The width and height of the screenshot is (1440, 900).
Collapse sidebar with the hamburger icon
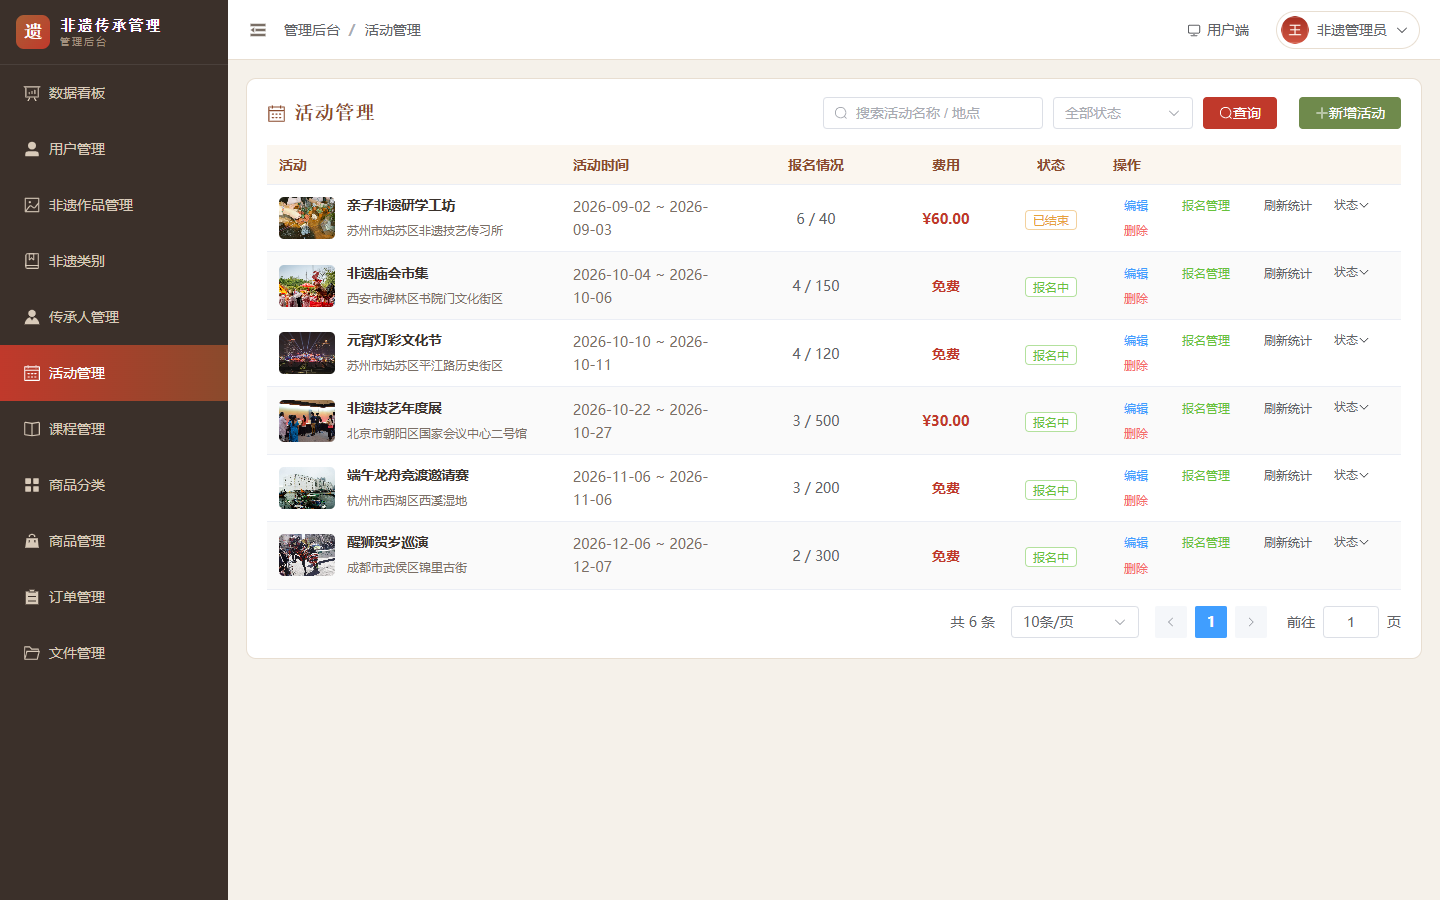(258, 30)
